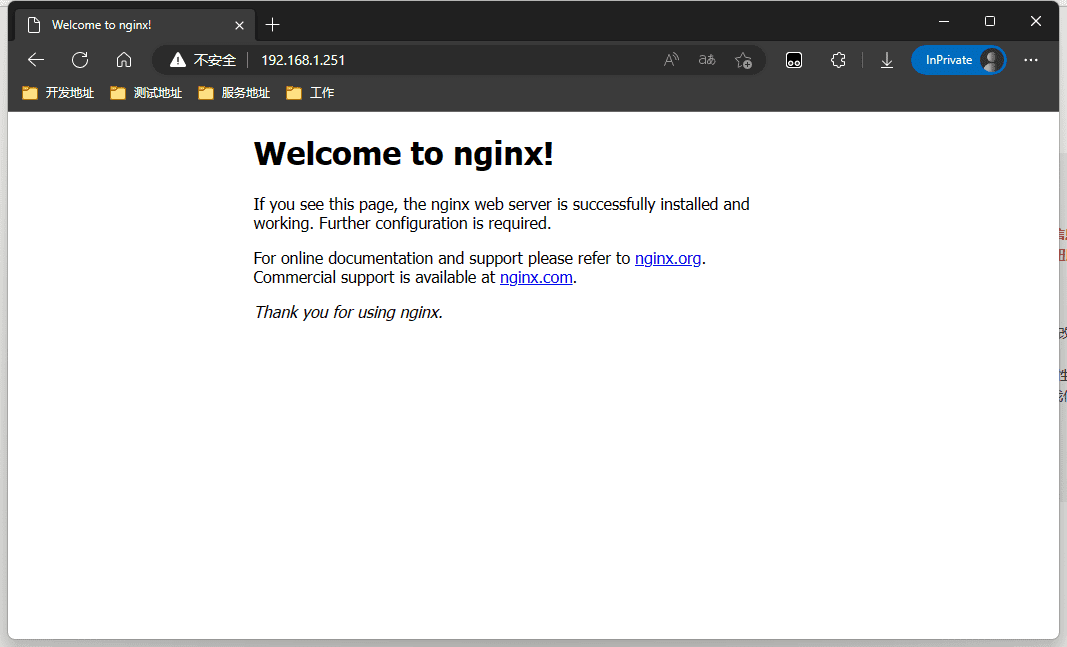Maximize the browser window
1067x647 pixels.
pyautogui.click(x=990, y=21)
